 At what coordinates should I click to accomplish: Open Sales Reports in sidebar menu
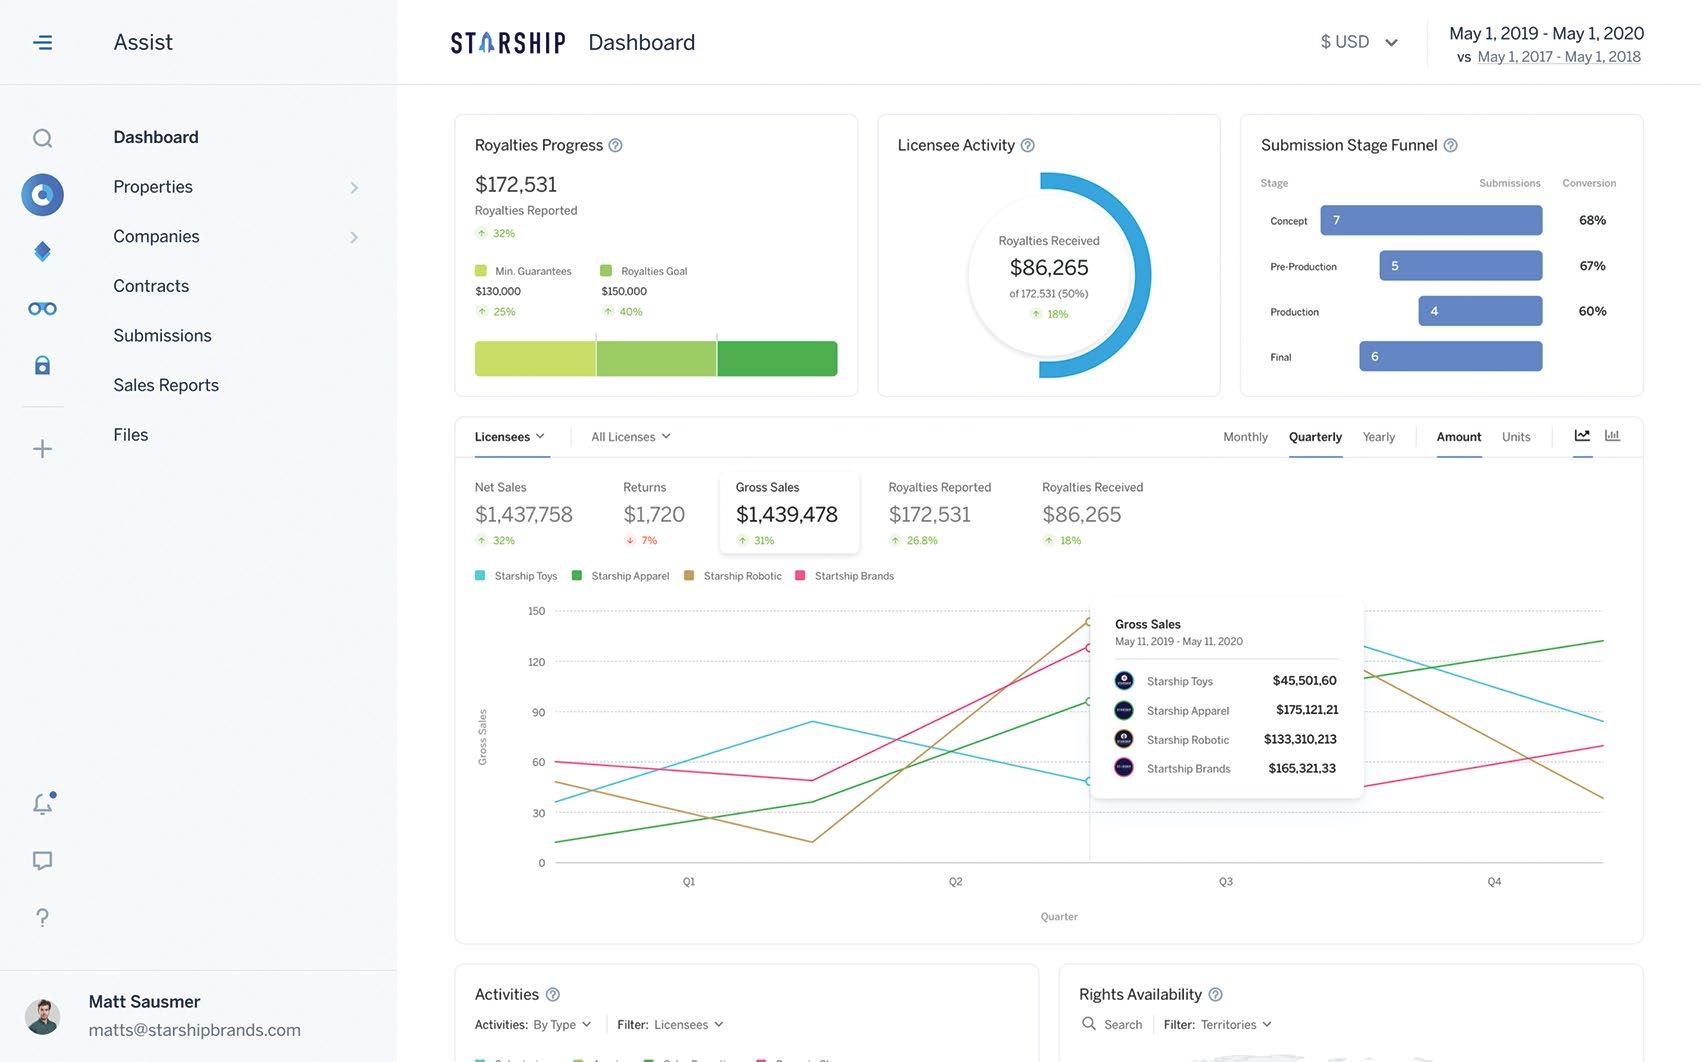(166, 385)
